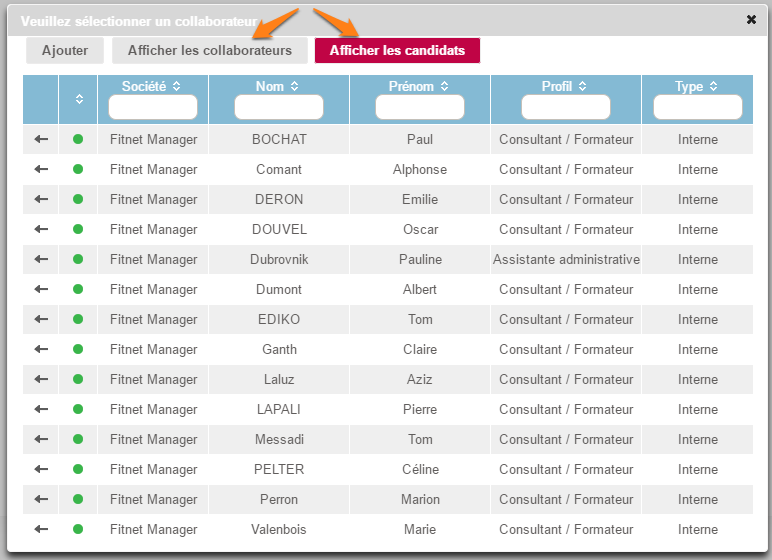Click the arrow icon for BOCHAT Paul
This screenshot has width=772, height=560.
point(41,139)
